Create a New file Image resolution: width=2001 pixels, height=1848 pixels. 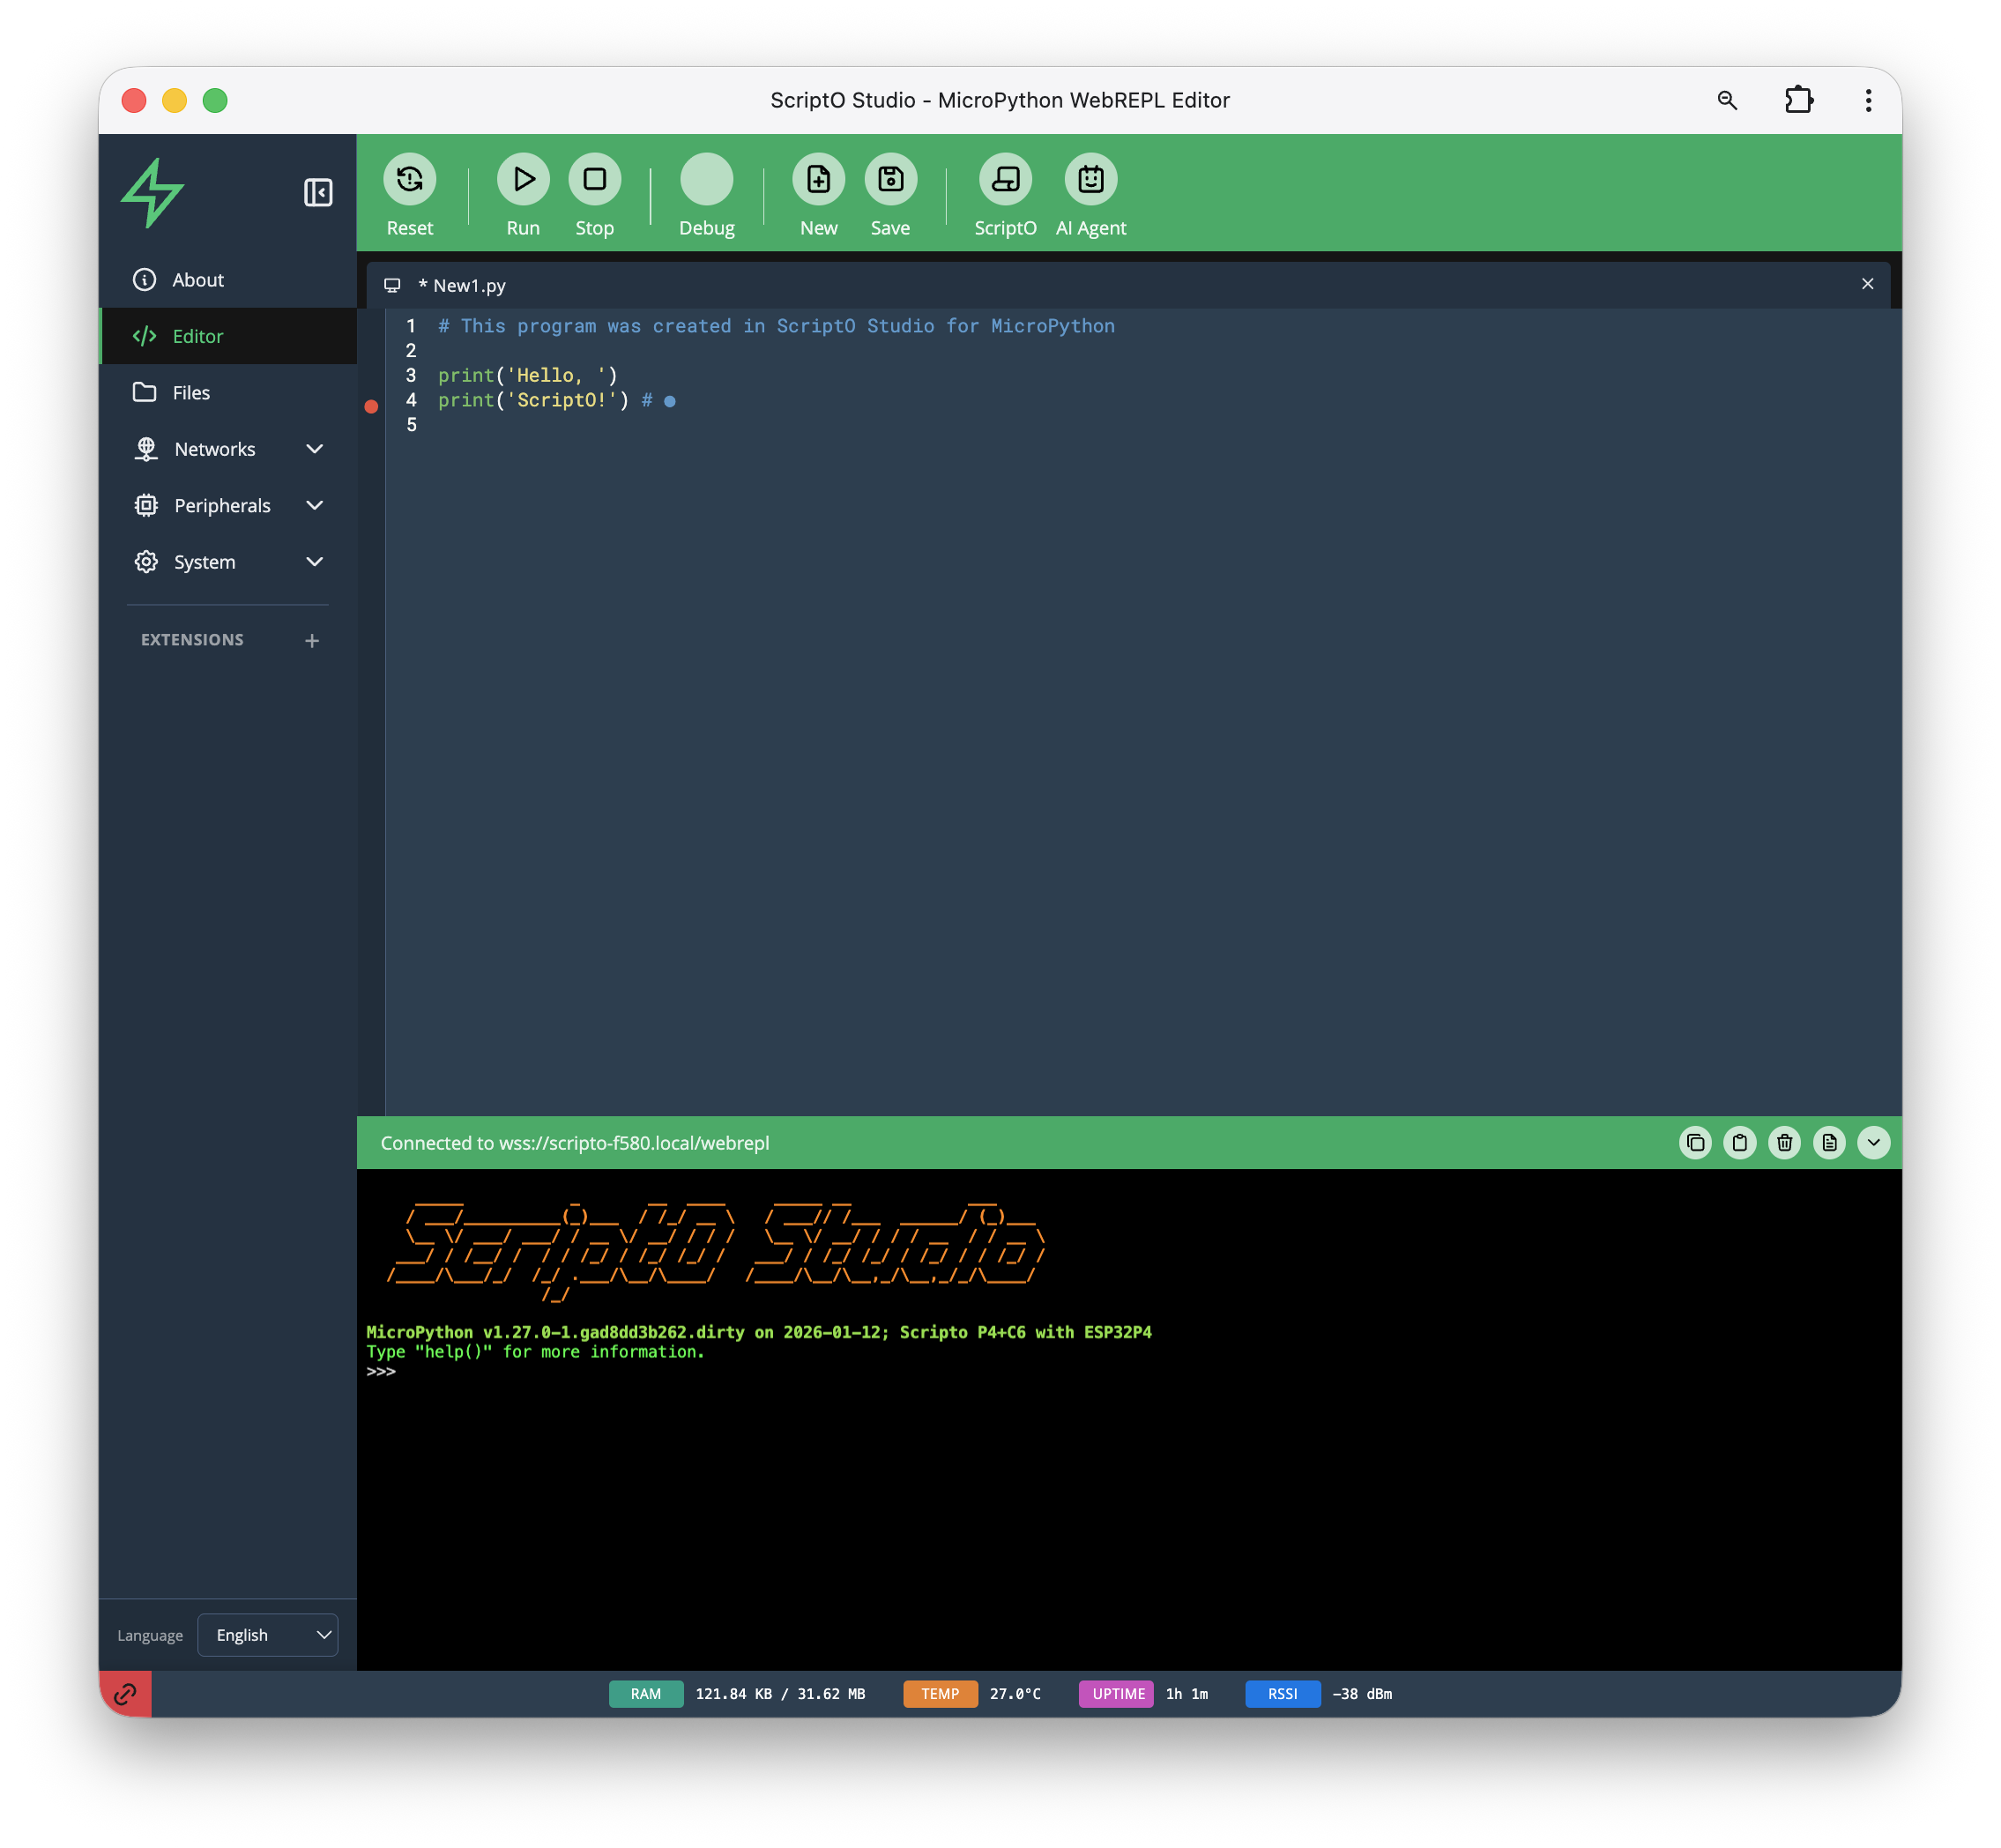(x=818, y=180)
